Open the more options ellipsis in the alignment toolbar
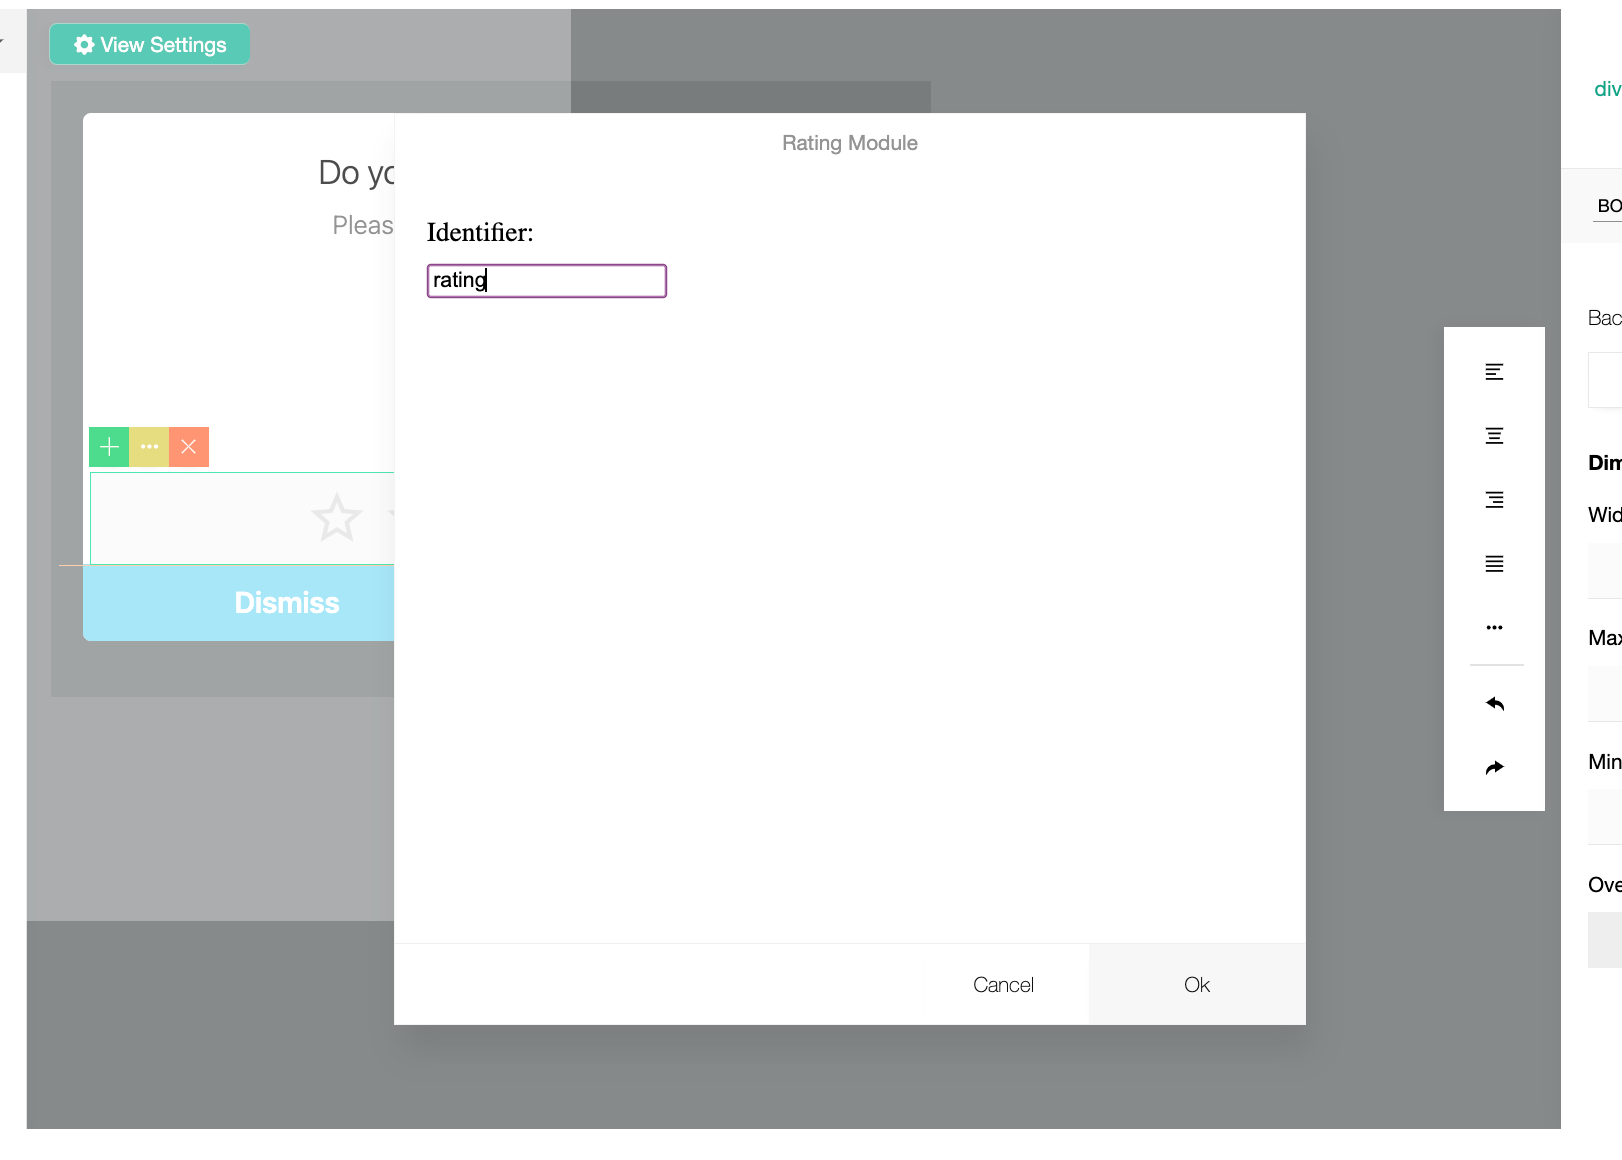The height and width of the screenshot is (1160, 1622). [1494, 628]
